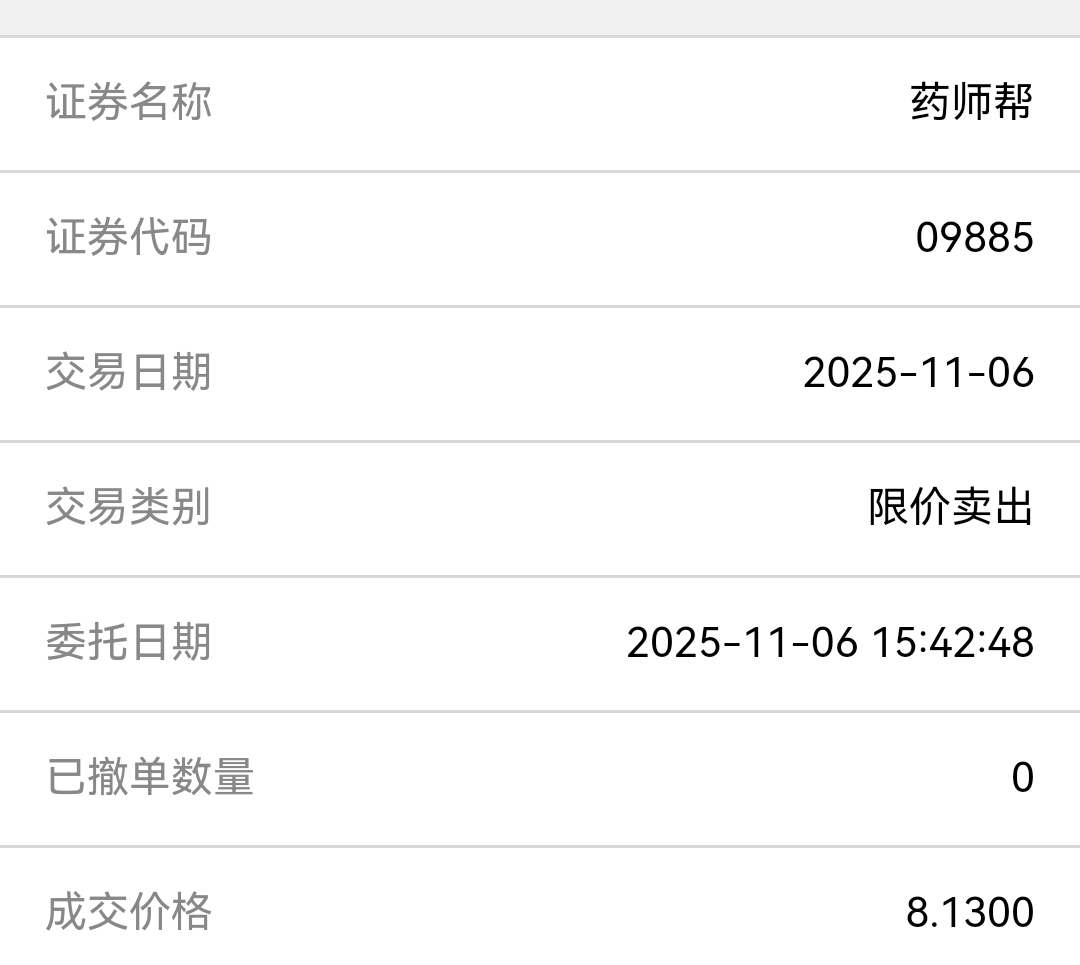Select the executed price 8.1300
Viewport: 1080px width, 965px height.
click(970, 913)
